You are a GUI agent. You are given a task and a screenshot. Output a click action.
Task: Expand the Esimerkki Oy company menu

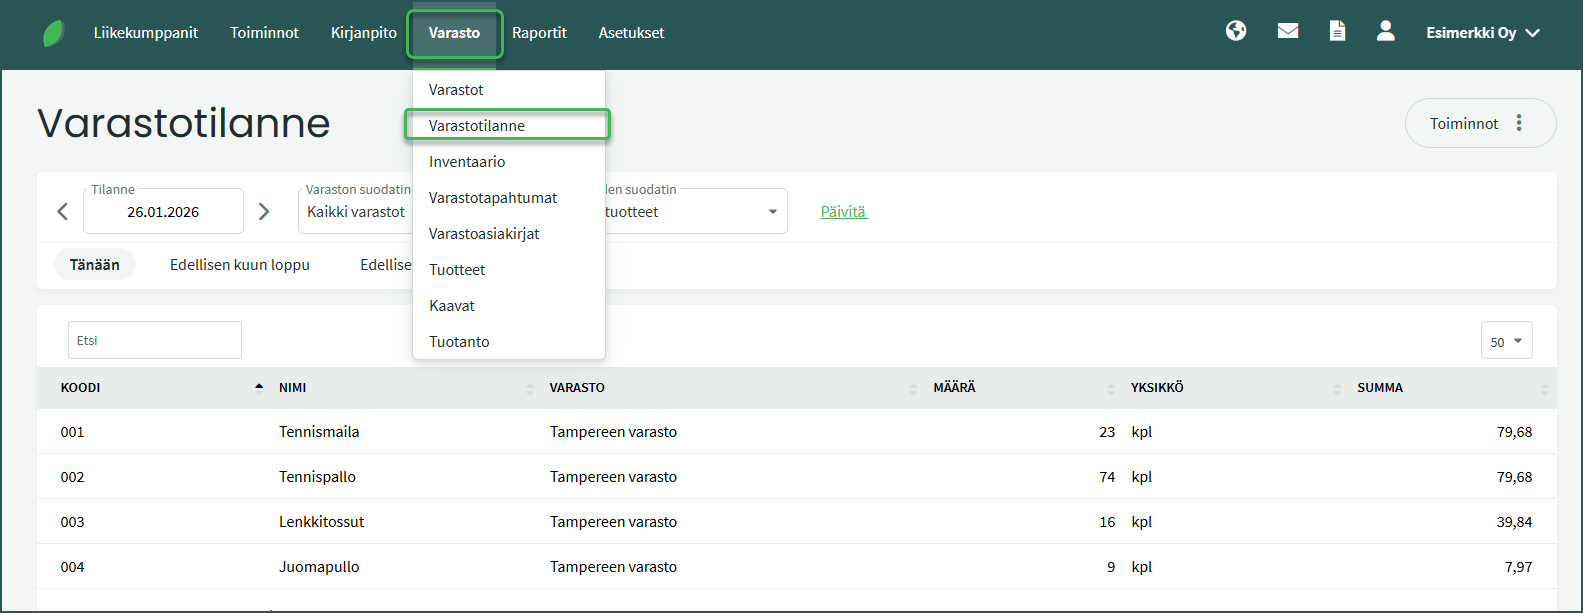click(1482, 33)
